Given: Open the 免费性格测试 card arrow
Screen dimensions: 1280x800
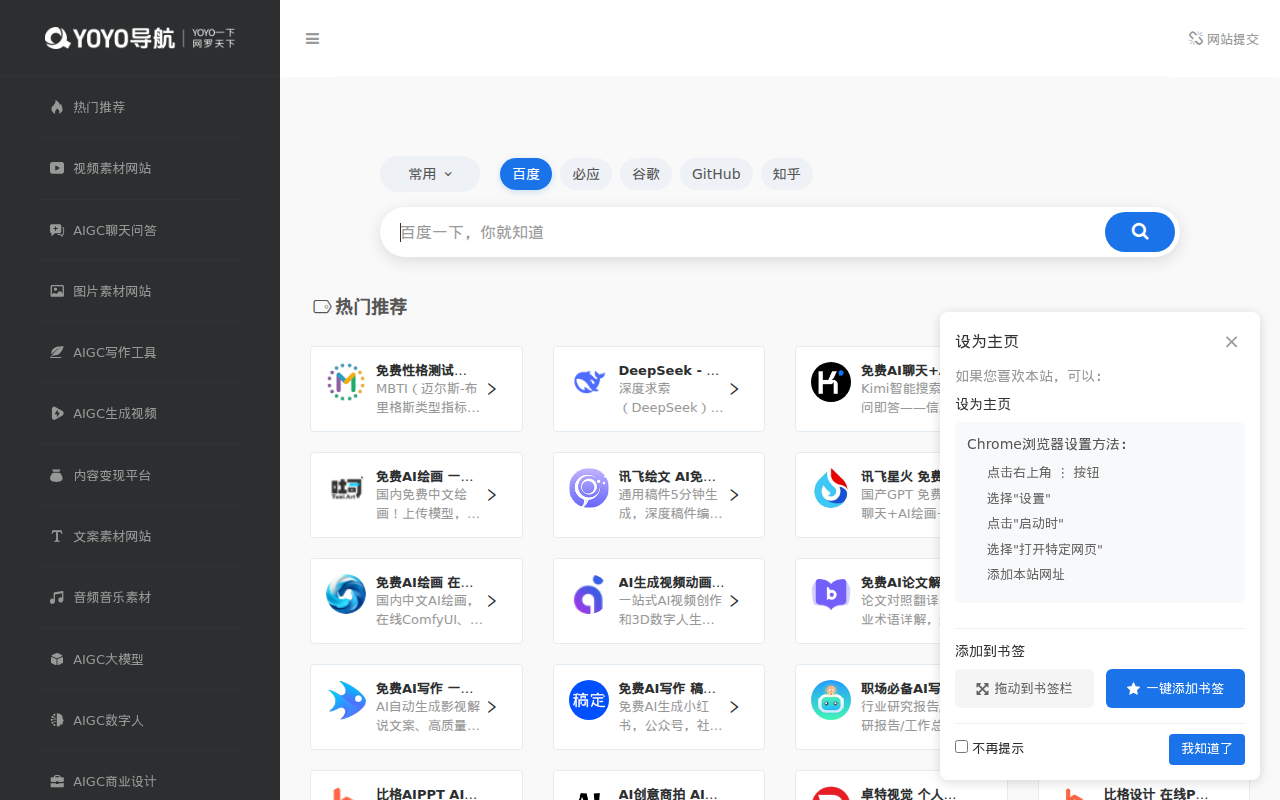Looking at the screenshot, I should point(492,389).
